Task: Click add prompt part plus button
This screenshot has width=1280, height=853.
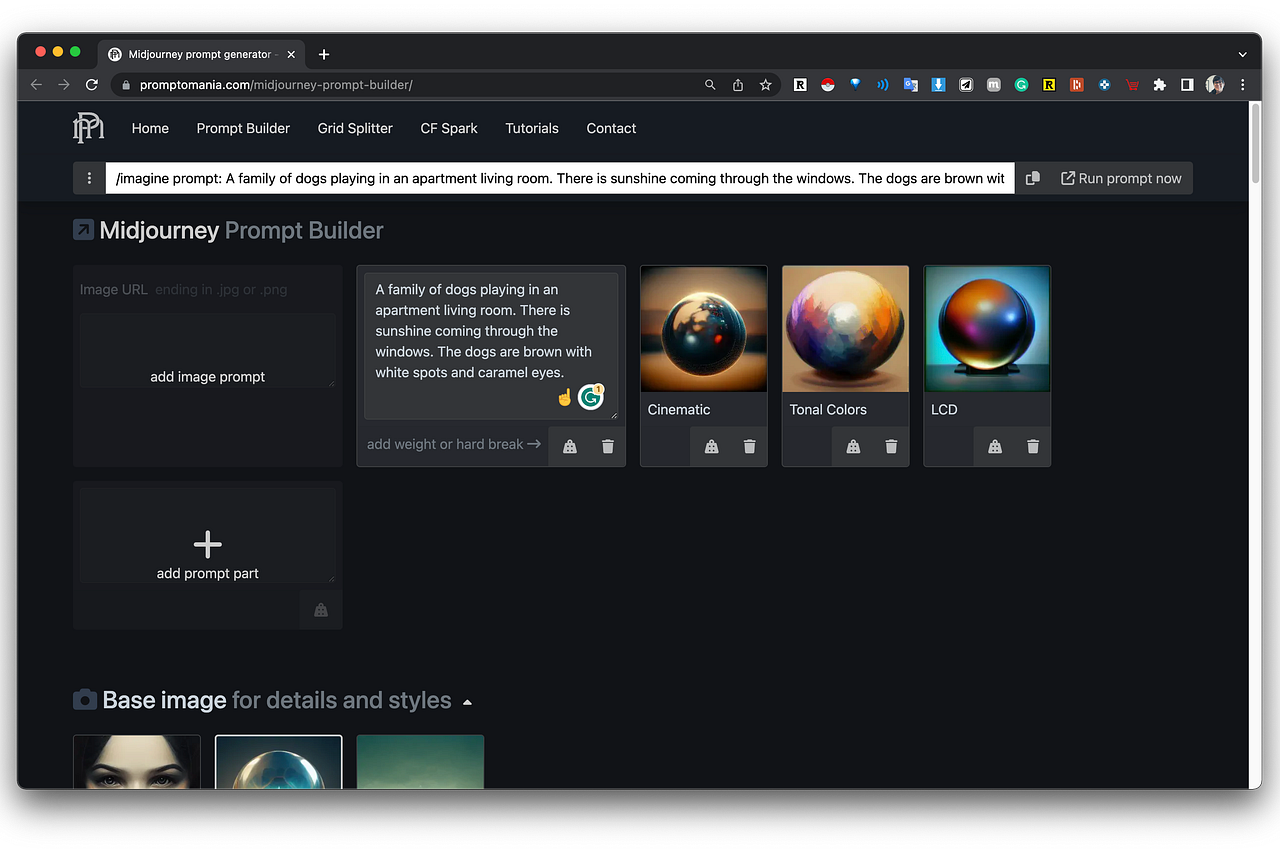Action: pos(208,545)
